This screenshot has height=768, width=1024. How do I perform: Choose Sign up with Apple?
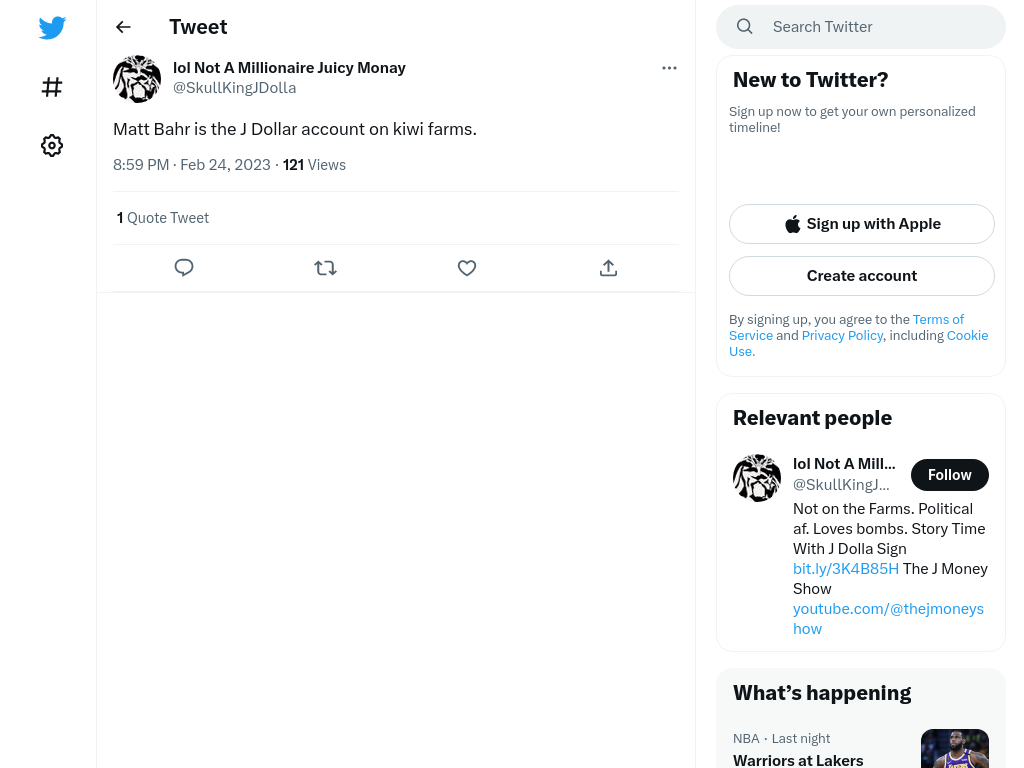coord(861,224)
